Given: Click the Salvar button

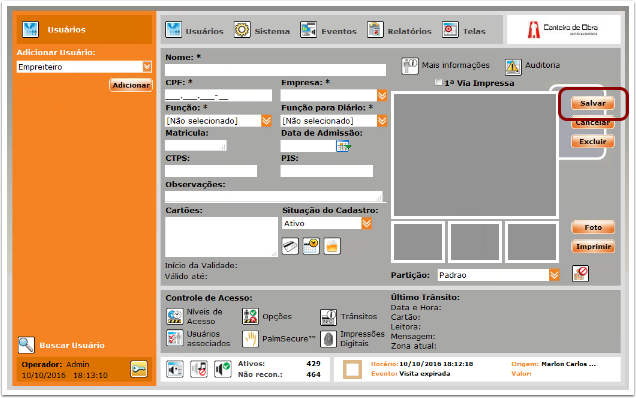Looking at the screenshot, I should pyautogui.click(x=593, y=103).
